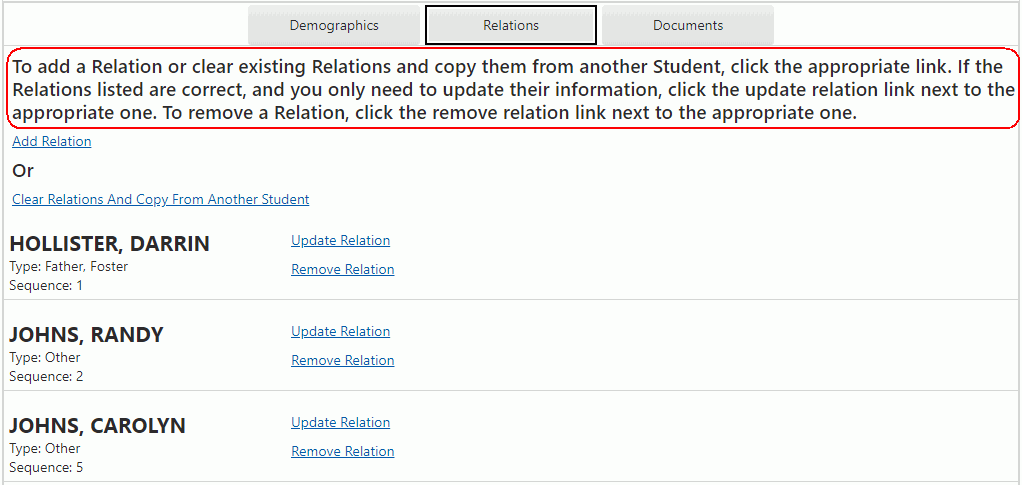The image size is (1022, 485).
Task: Click the red-outlined instruction text box
Action: (511, 90)
